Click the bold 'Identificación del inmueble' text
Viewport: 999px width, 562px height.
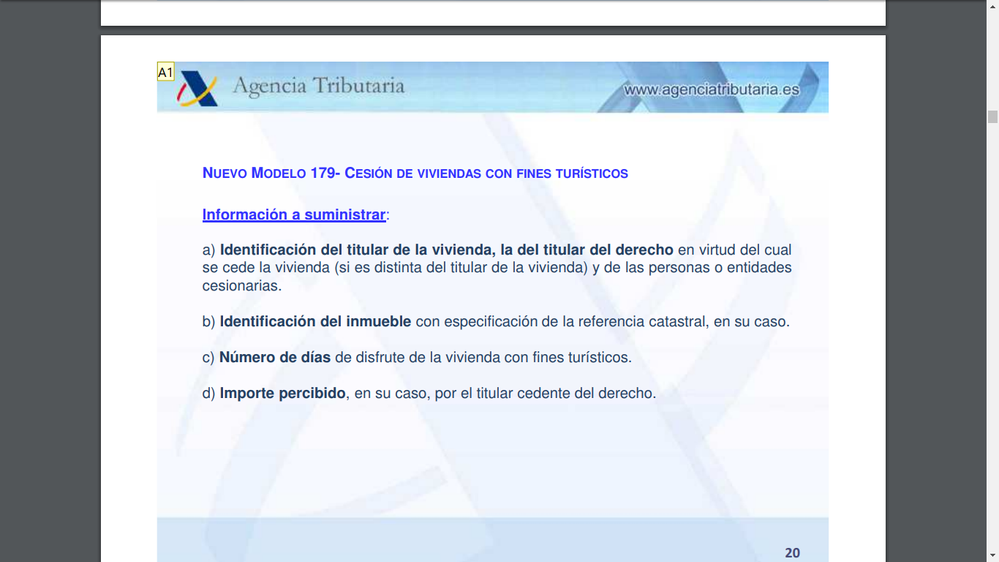click(315, 322)
